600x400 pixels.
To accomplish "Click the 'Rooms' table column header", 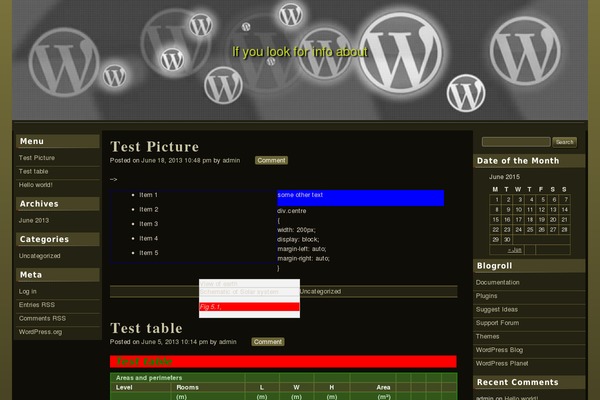I will pos(188,387).
